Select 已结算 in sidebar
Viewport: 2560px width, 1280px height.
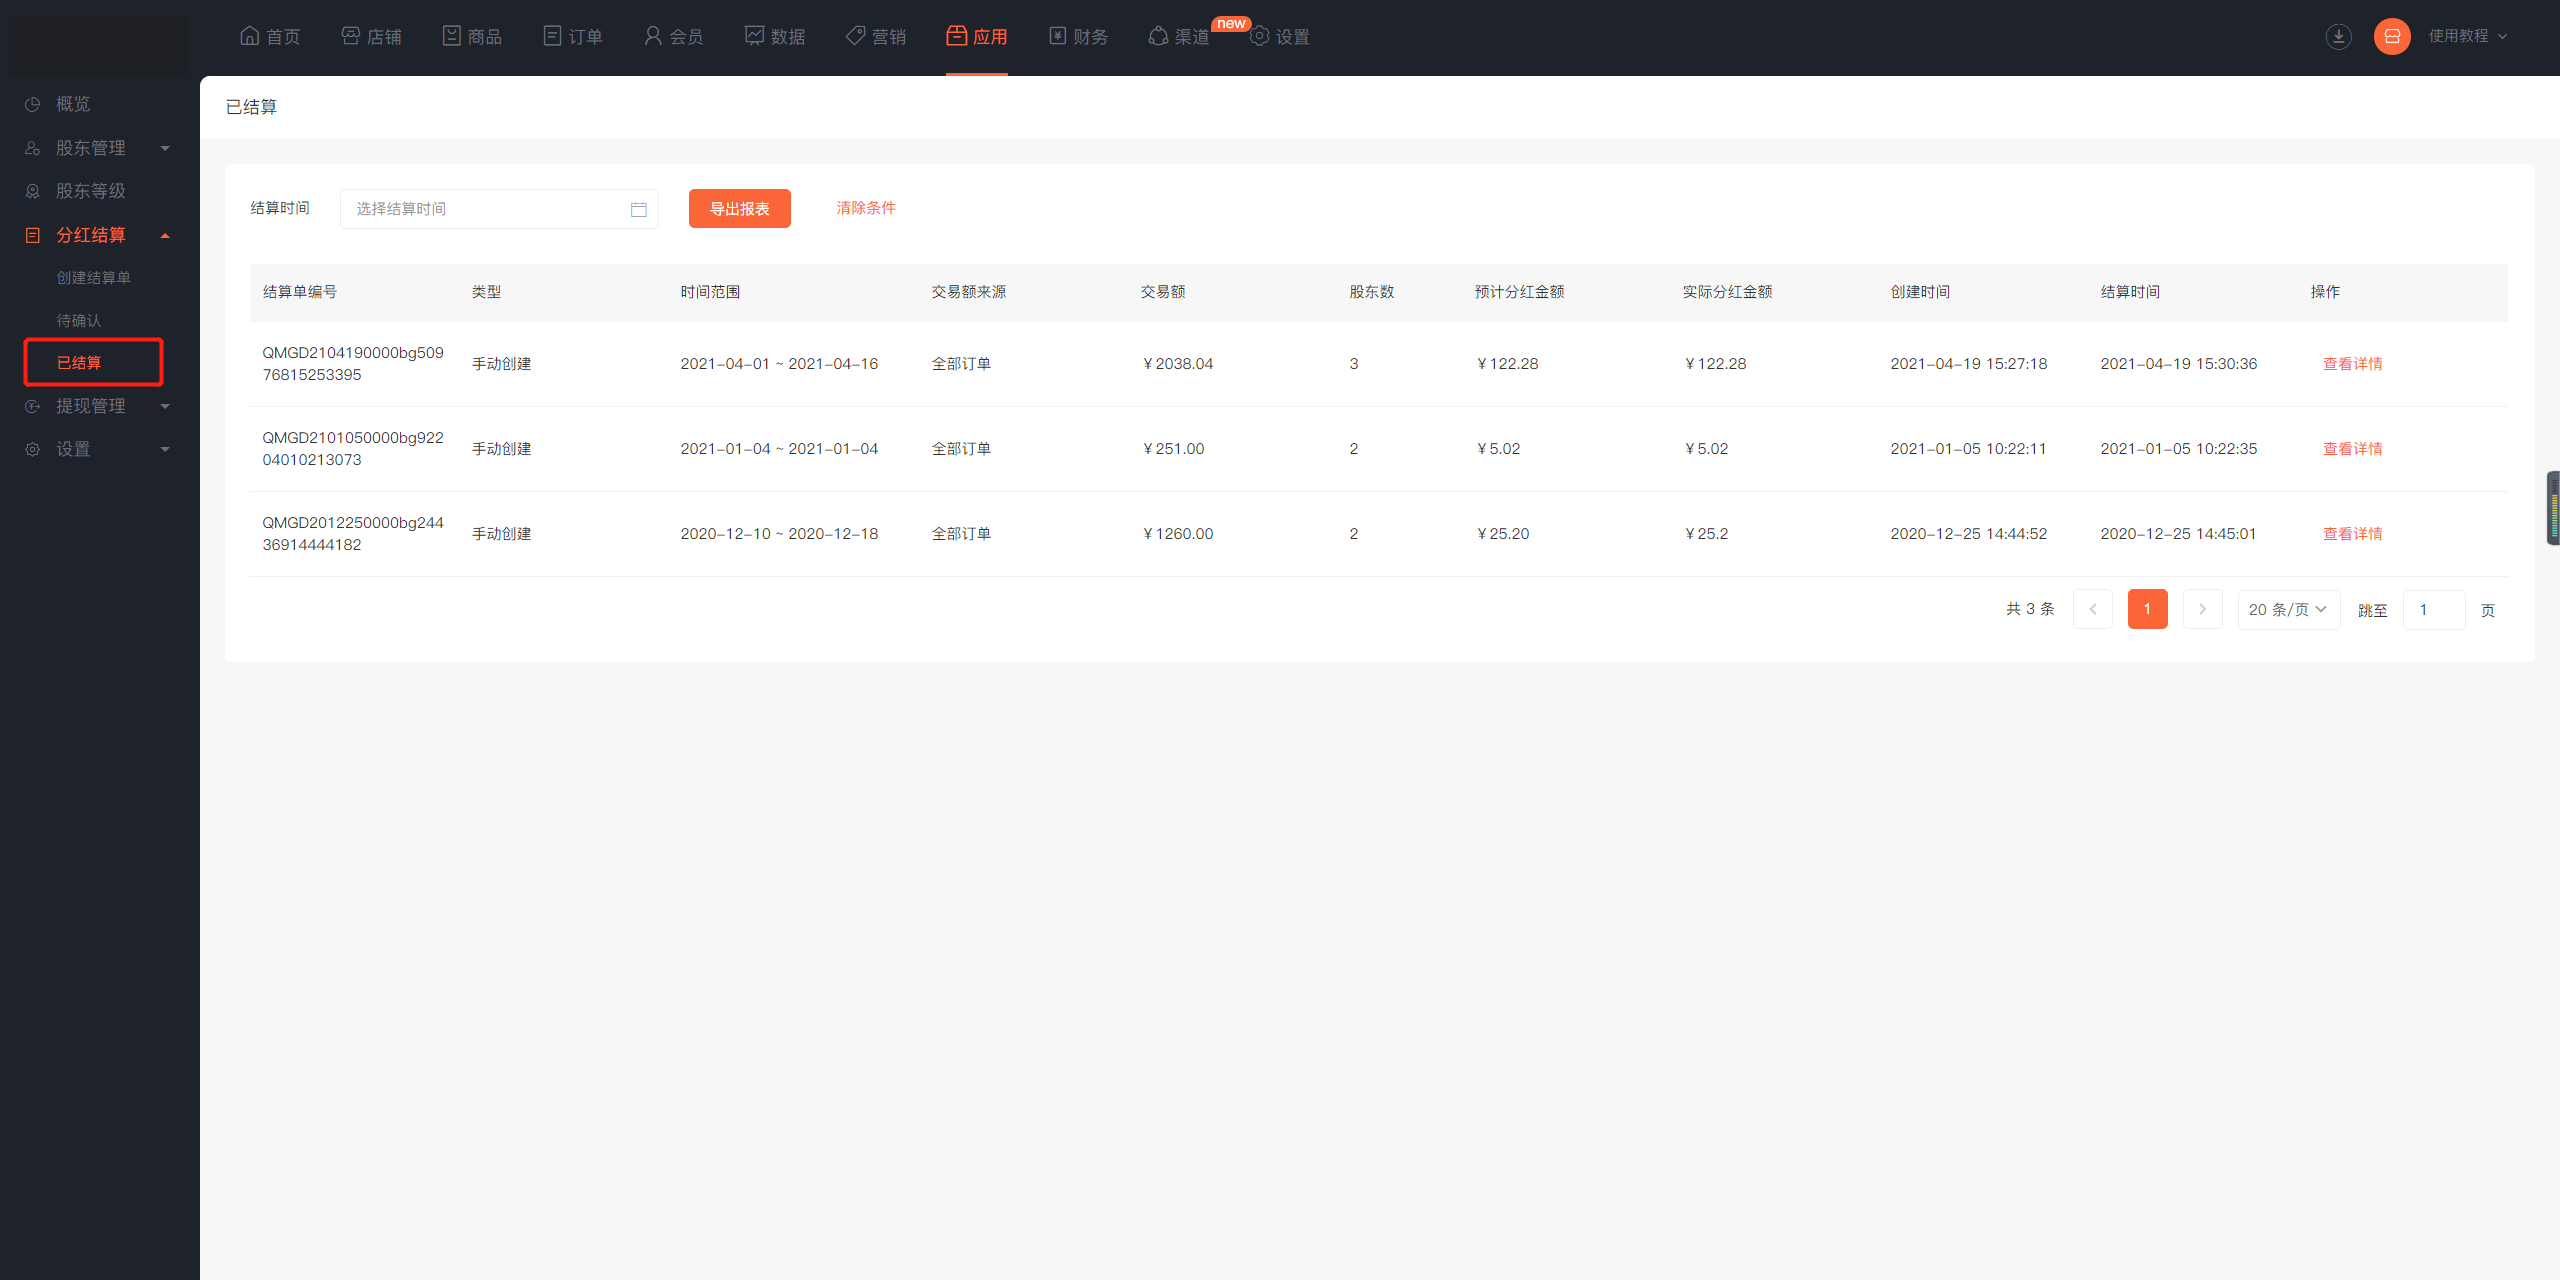coord(79,362)
